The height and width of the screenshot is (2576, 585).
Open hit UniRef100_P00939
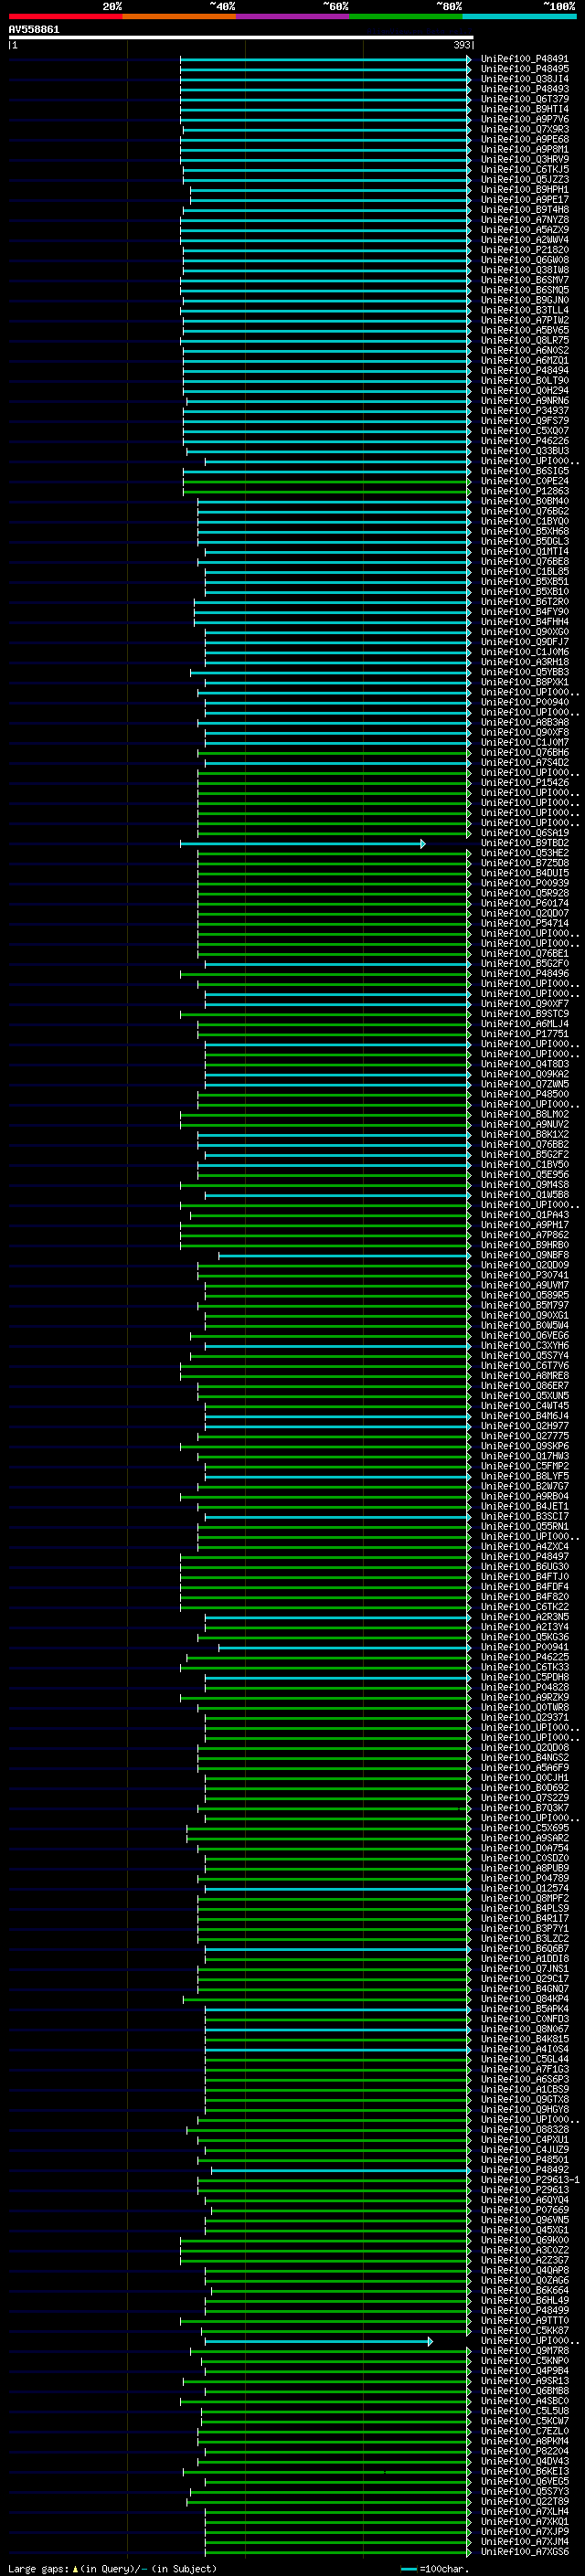(524, 883)
